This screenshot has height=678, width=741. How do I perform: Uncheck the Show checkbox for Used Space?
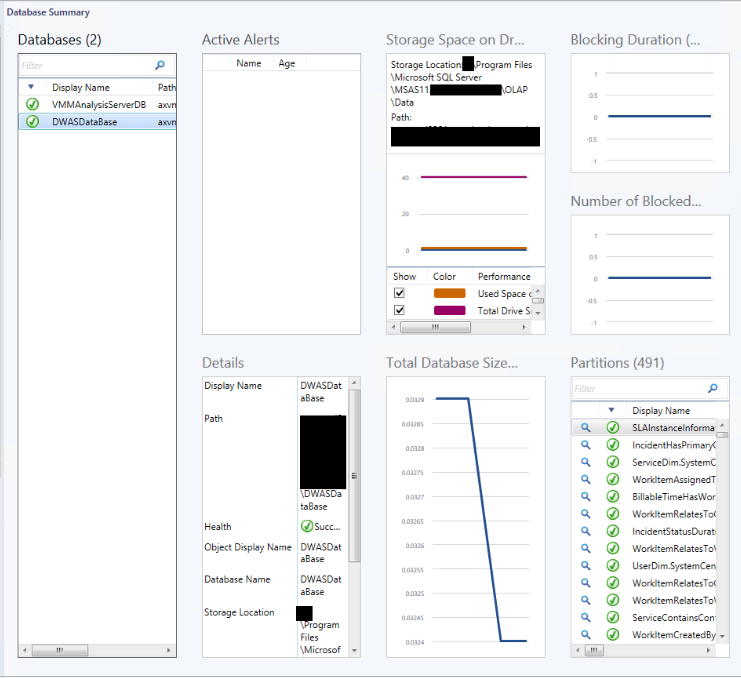pyautogui.click(x=400, y=293)
